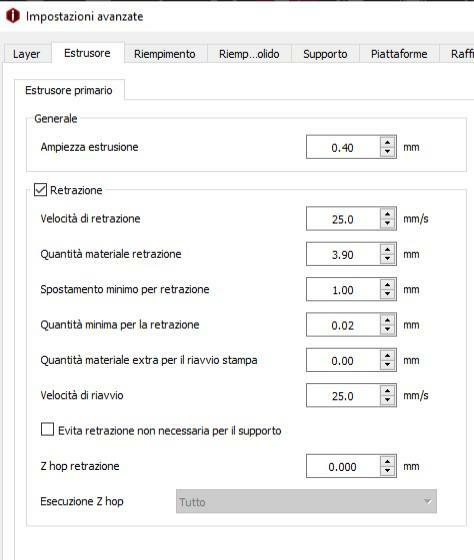
Task: Open the Piattaforme tab
Action: (x=399, y=54)
